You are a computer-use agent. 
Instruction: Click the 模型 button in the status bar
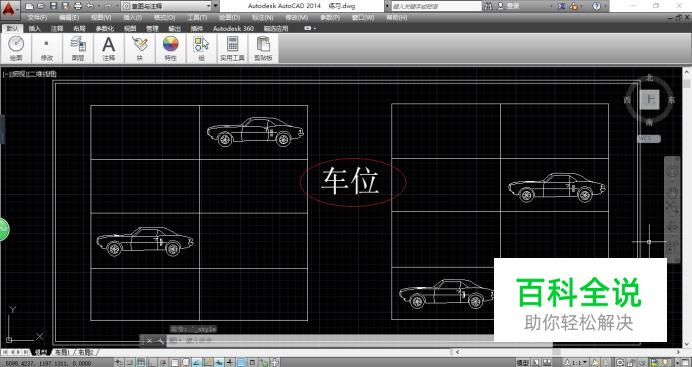click(x=522, y=363)
